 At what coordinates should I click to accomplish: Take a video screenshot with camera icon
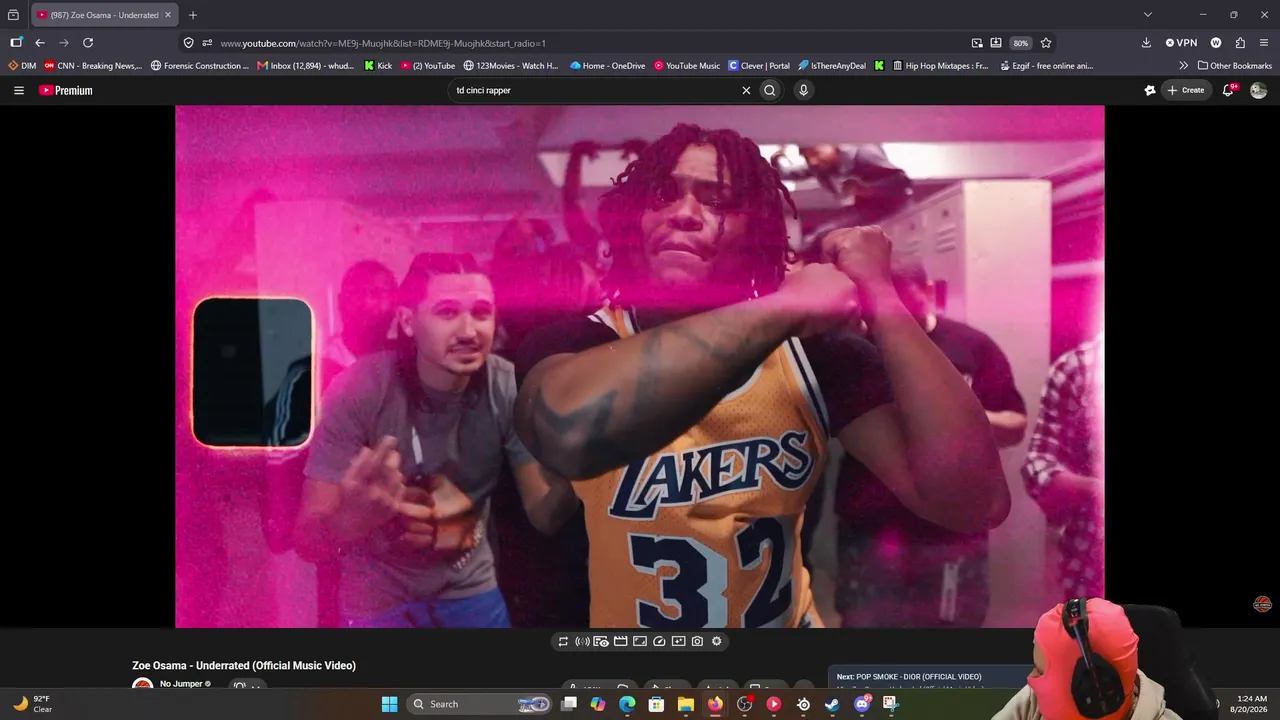pos(697,641)
